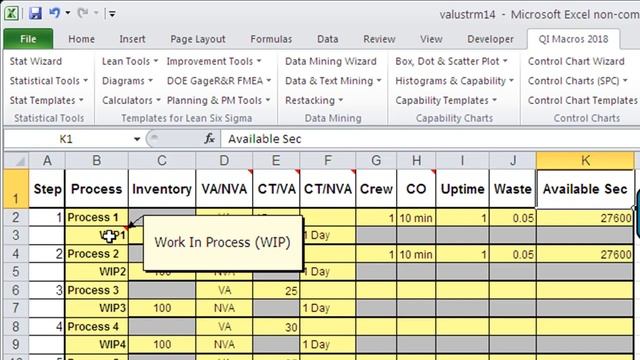The height and width of the screenshot is (360, 640).
Task: Open the Page Layout tab
Action: 198,39
